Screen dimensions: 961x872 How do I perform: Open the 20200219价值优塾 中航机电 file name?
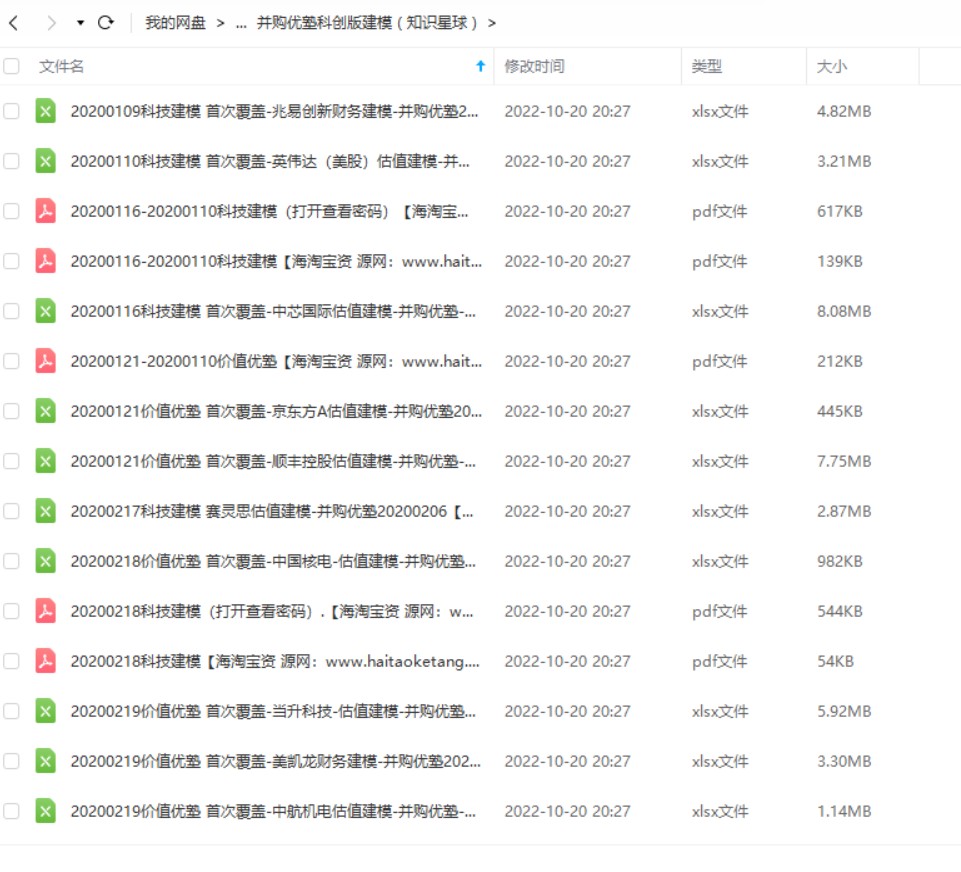[x=273, y=811]
